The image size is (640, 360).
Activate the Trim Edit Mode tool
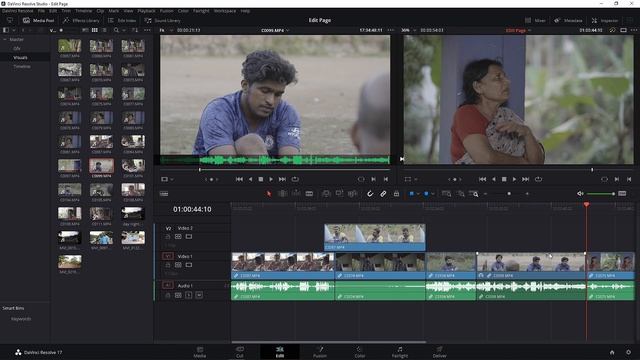pos(282,194)
